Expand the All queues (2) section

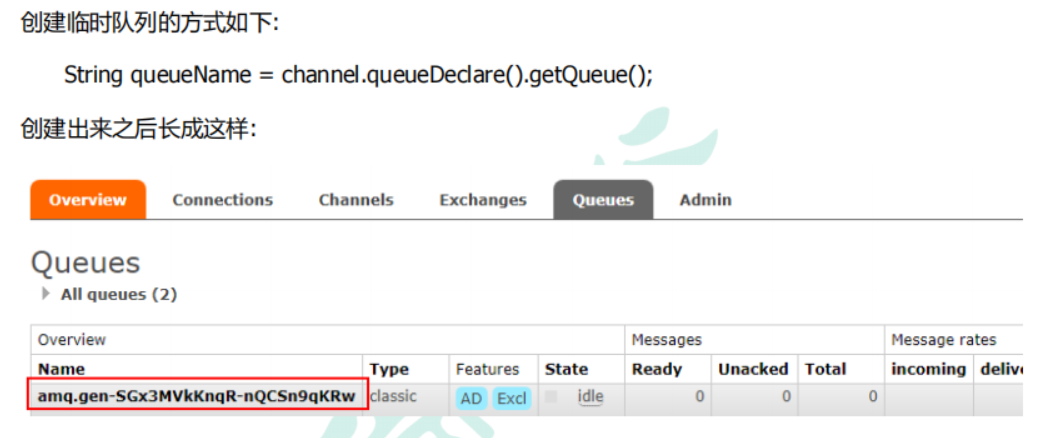click(x=110, y=294)
